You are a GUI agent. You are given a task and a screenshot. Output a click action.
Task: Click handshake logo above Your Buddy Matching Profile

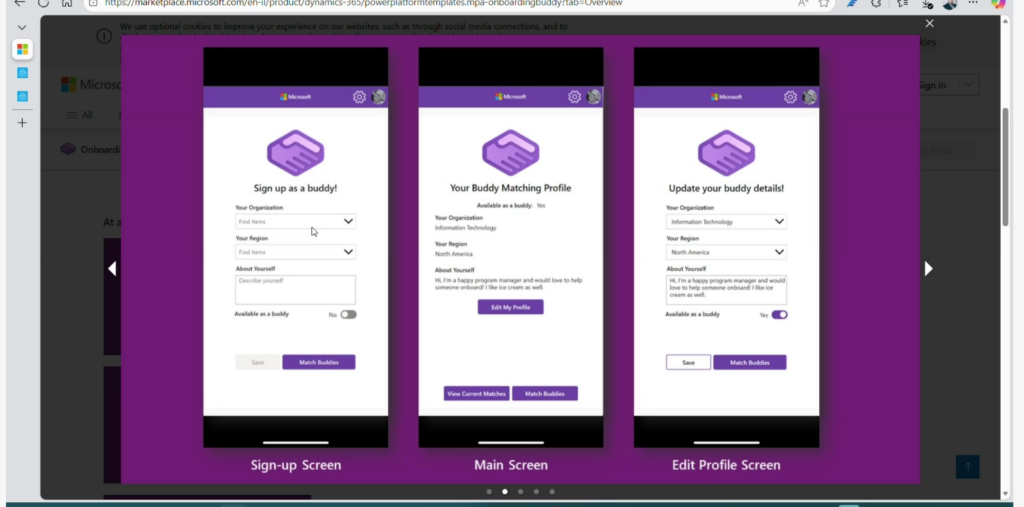pos(511,152)
